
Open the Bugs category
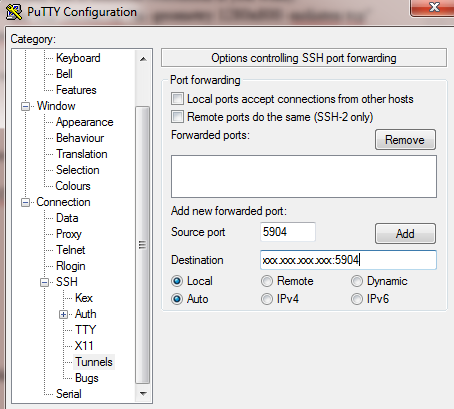point(87,378)
